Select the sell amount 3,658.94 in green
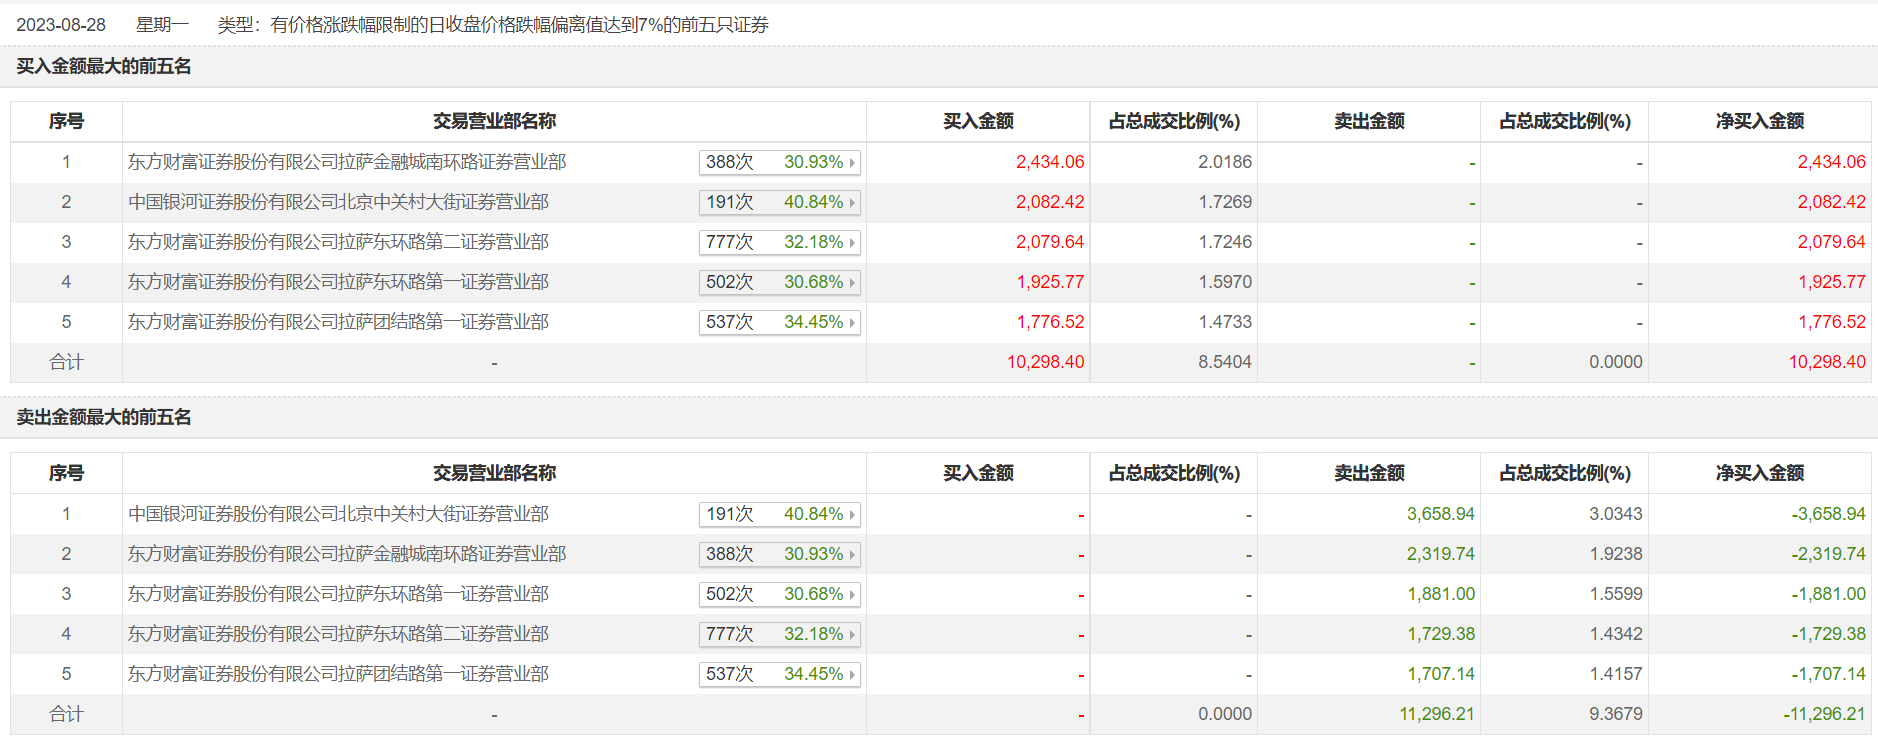This screenshot has height=745, width=1878. click(x=1441, y=514)
